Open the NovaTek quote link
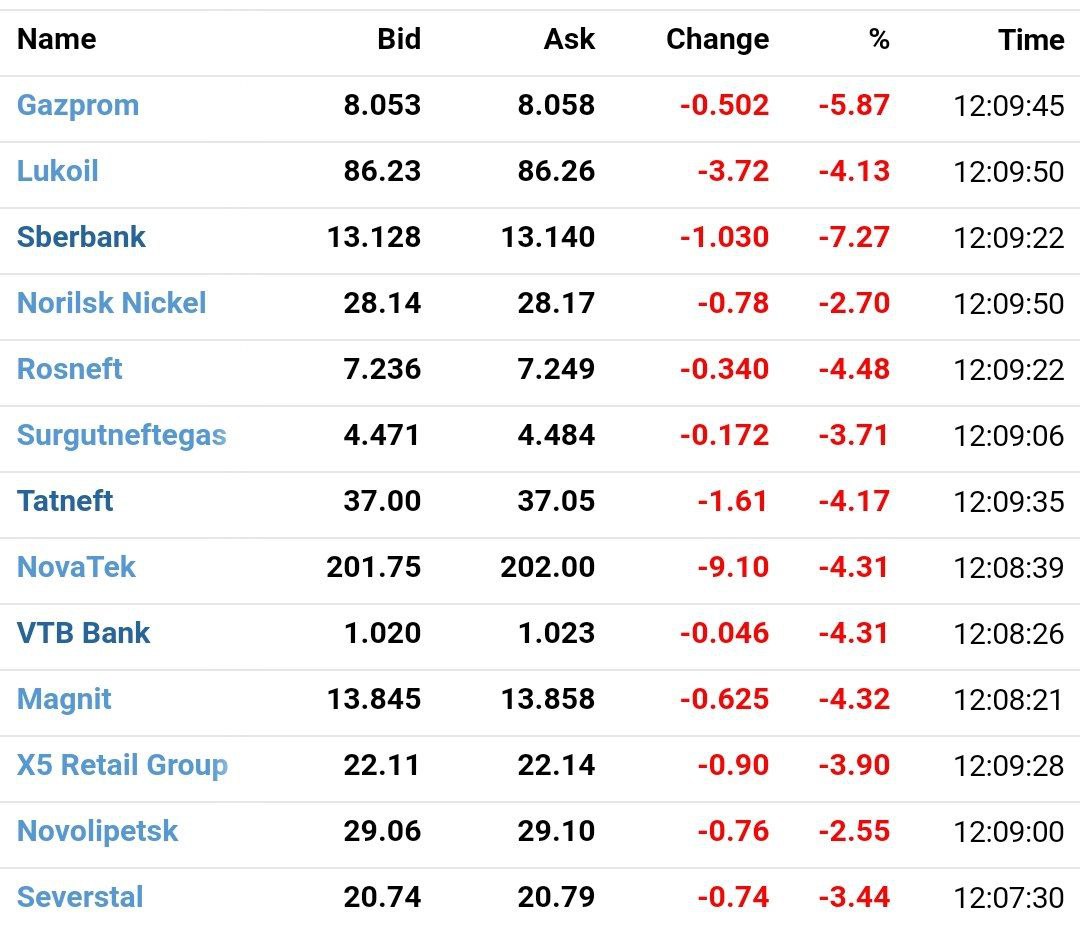This screenshot has height=932, width=1080. pos(76,567)
